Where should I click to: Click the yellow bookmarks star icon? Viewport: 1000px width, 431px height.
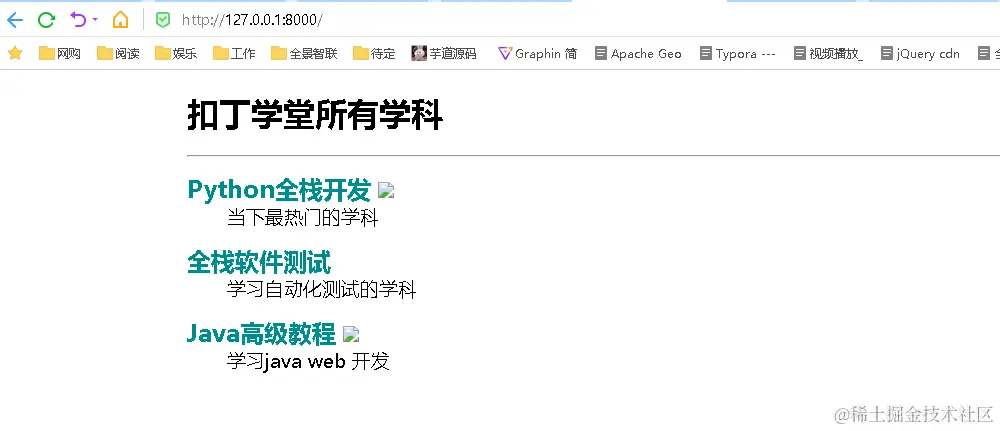click(15, 54)
